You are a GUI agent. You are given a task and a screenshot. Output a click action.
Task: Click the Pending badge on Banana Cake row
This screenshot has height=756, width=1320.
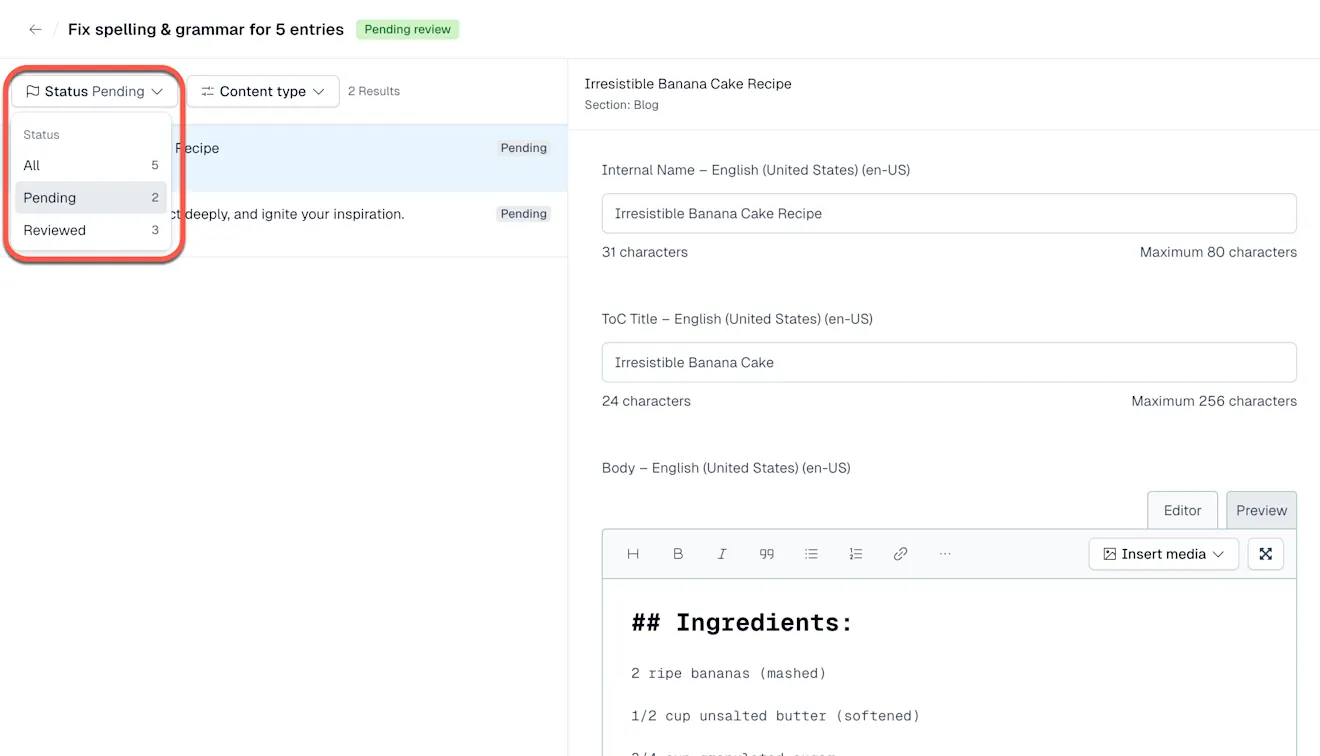(x=524, y=148)
